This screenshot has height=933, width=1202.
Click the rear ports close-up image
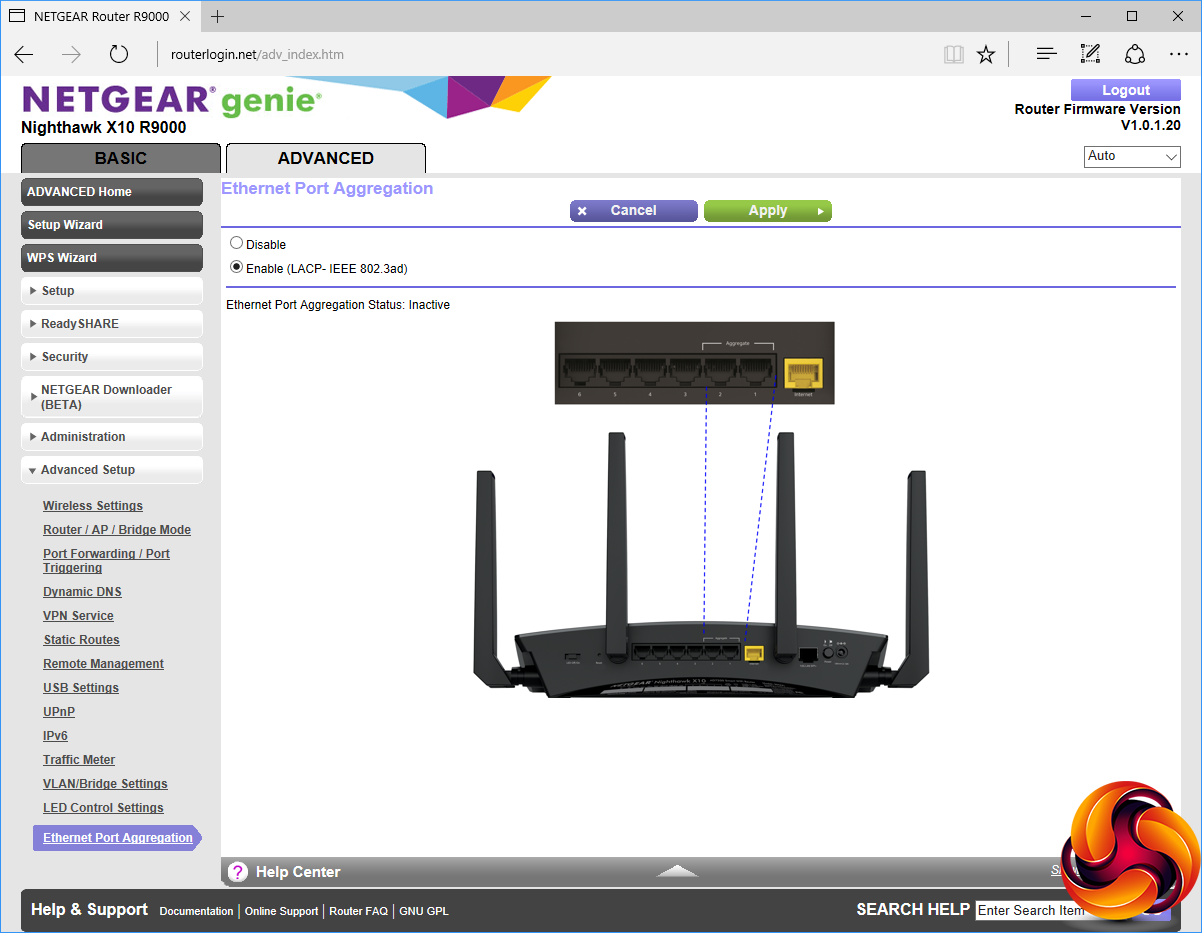tap(695, 362)
